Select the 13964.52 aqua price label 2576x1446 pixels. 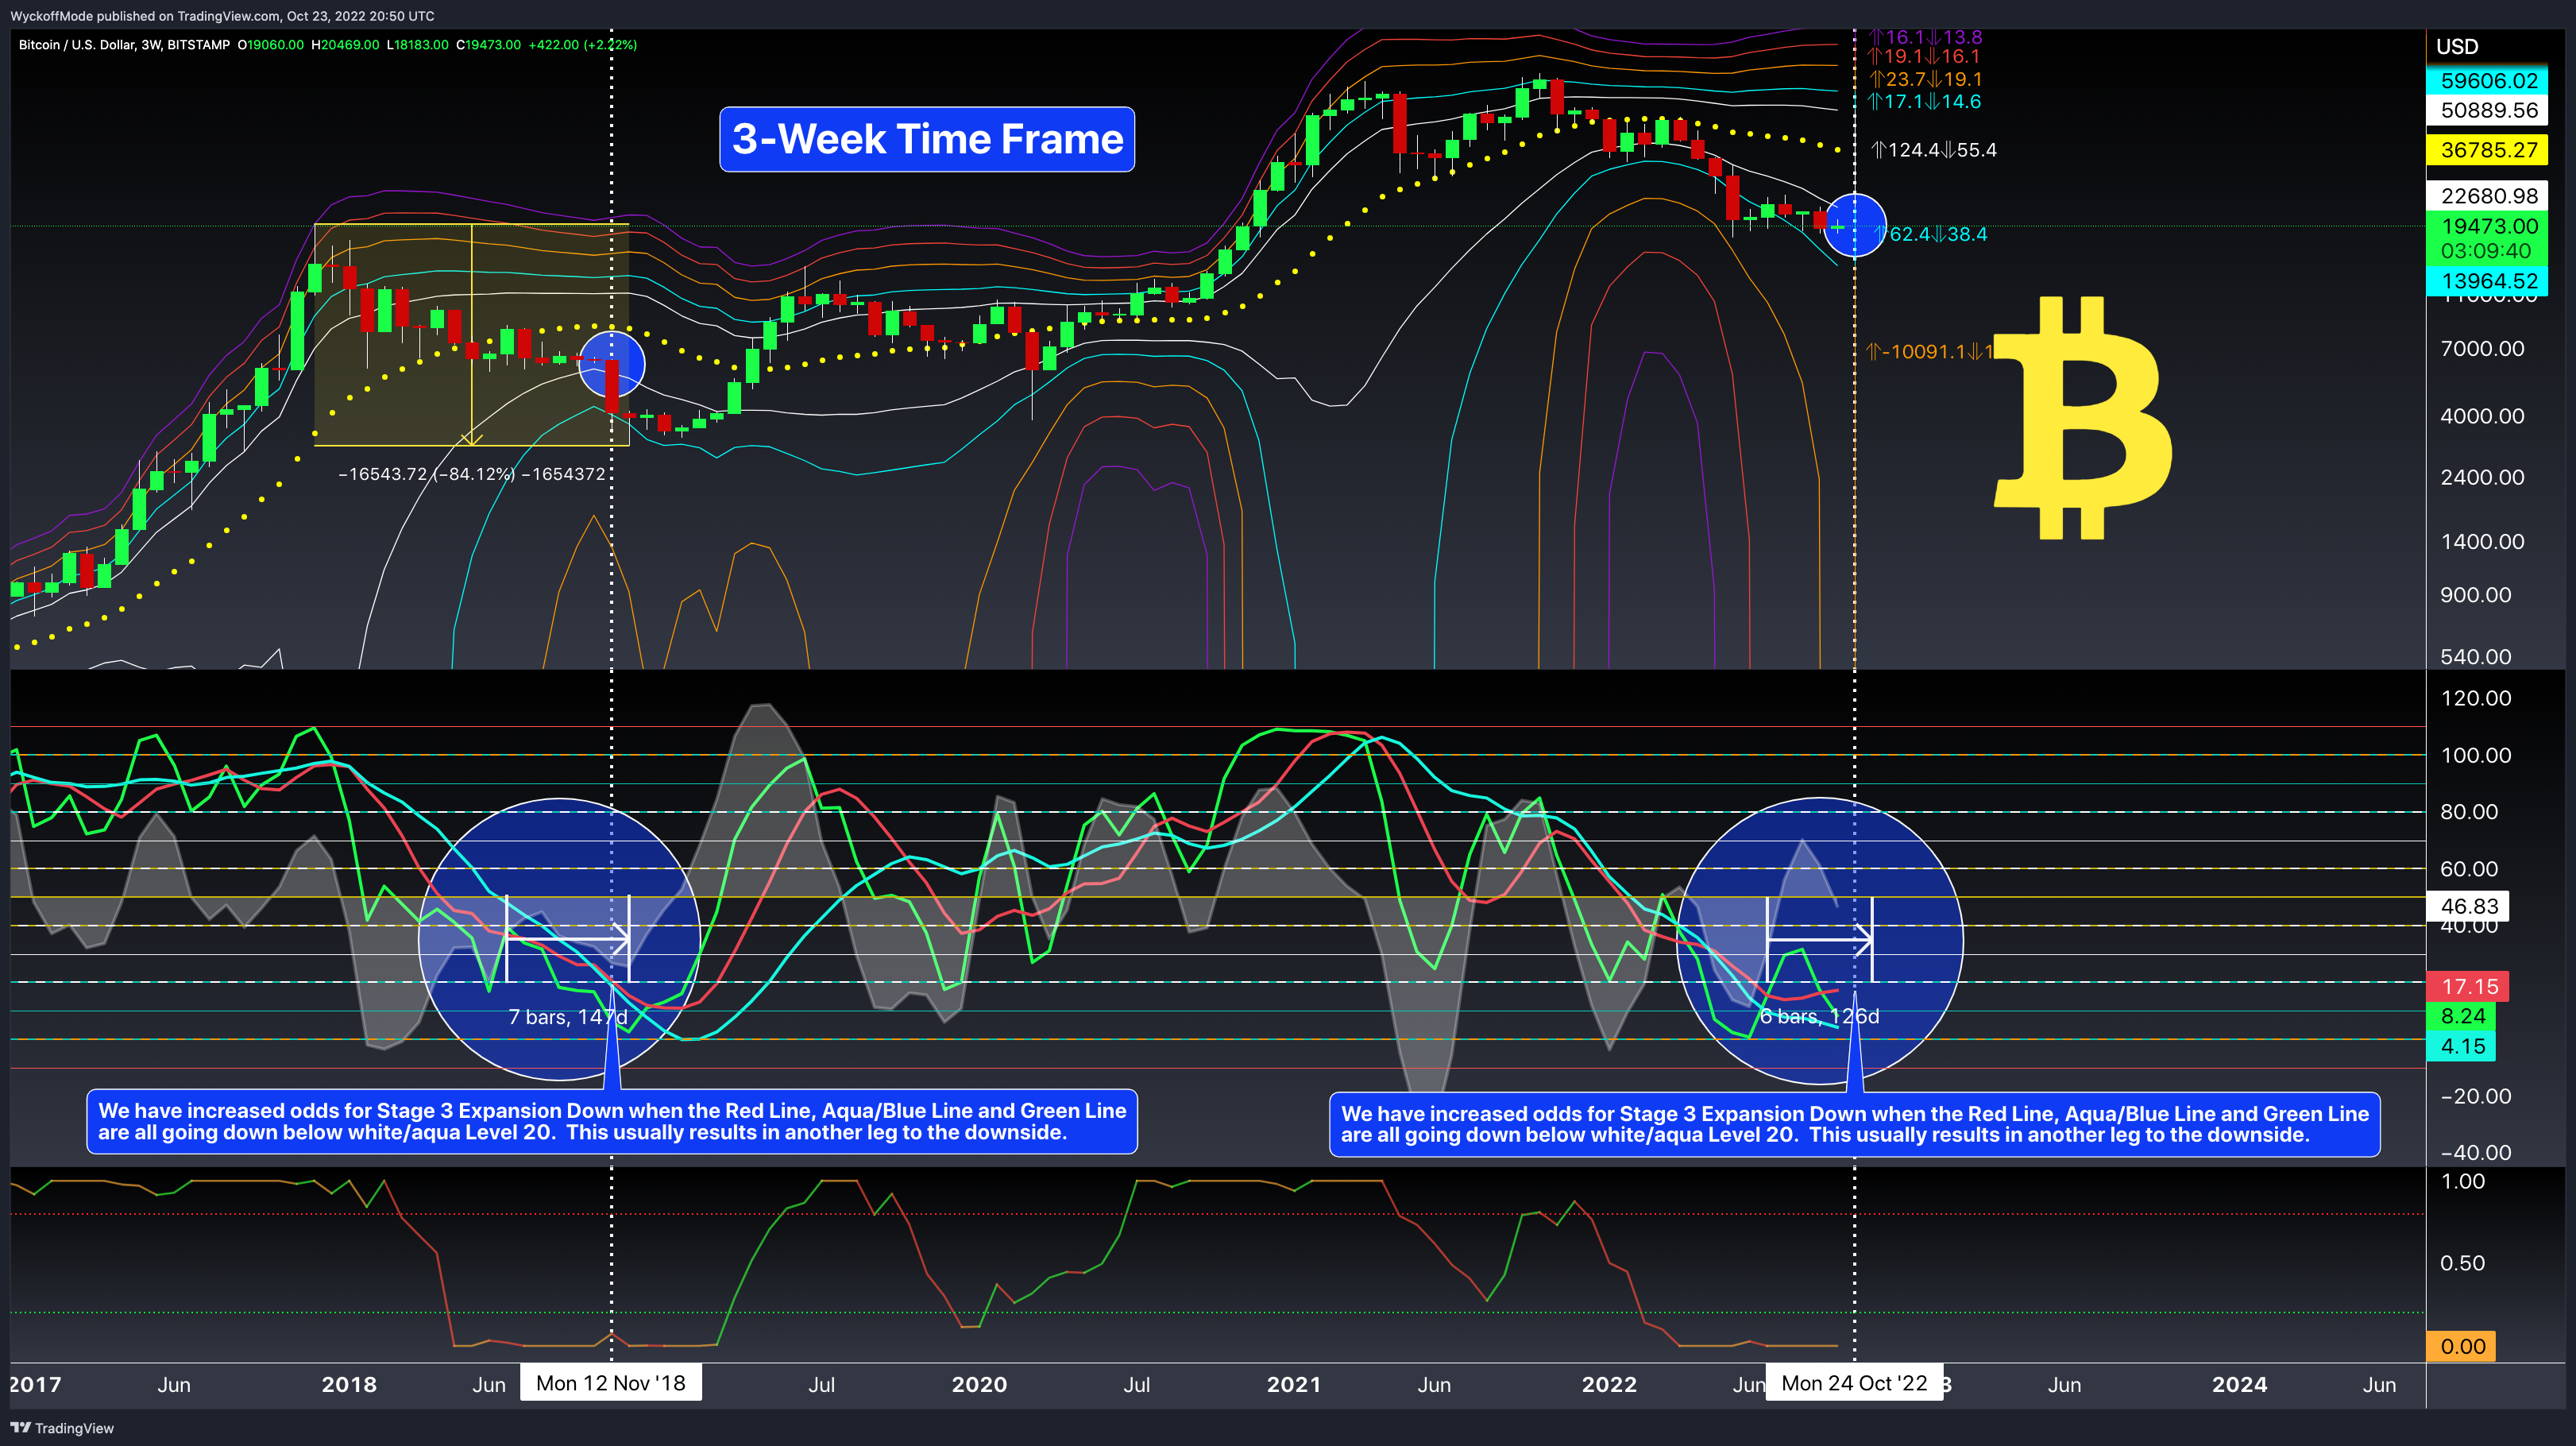tap(2487, 281)
